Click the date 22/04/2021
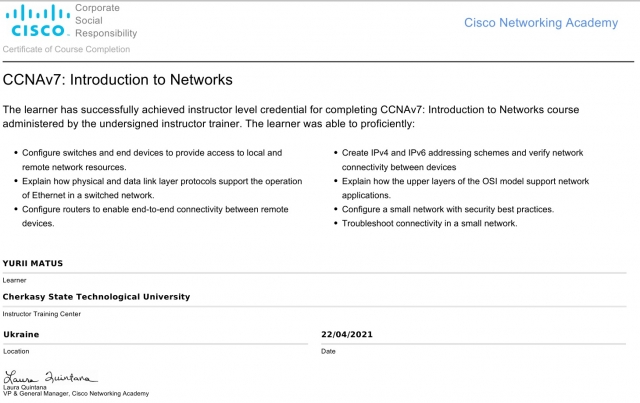The image size is (640, 403). tap(346, 334)
